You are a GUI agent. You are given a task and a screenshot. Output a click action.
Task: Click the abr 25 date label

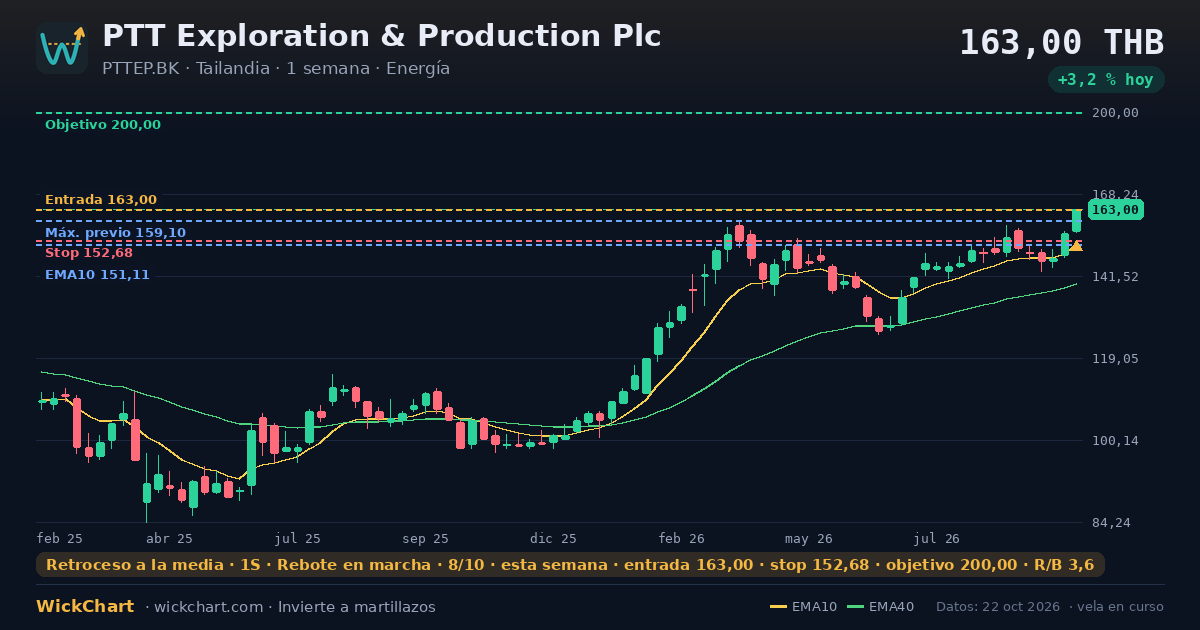(170, 539)
